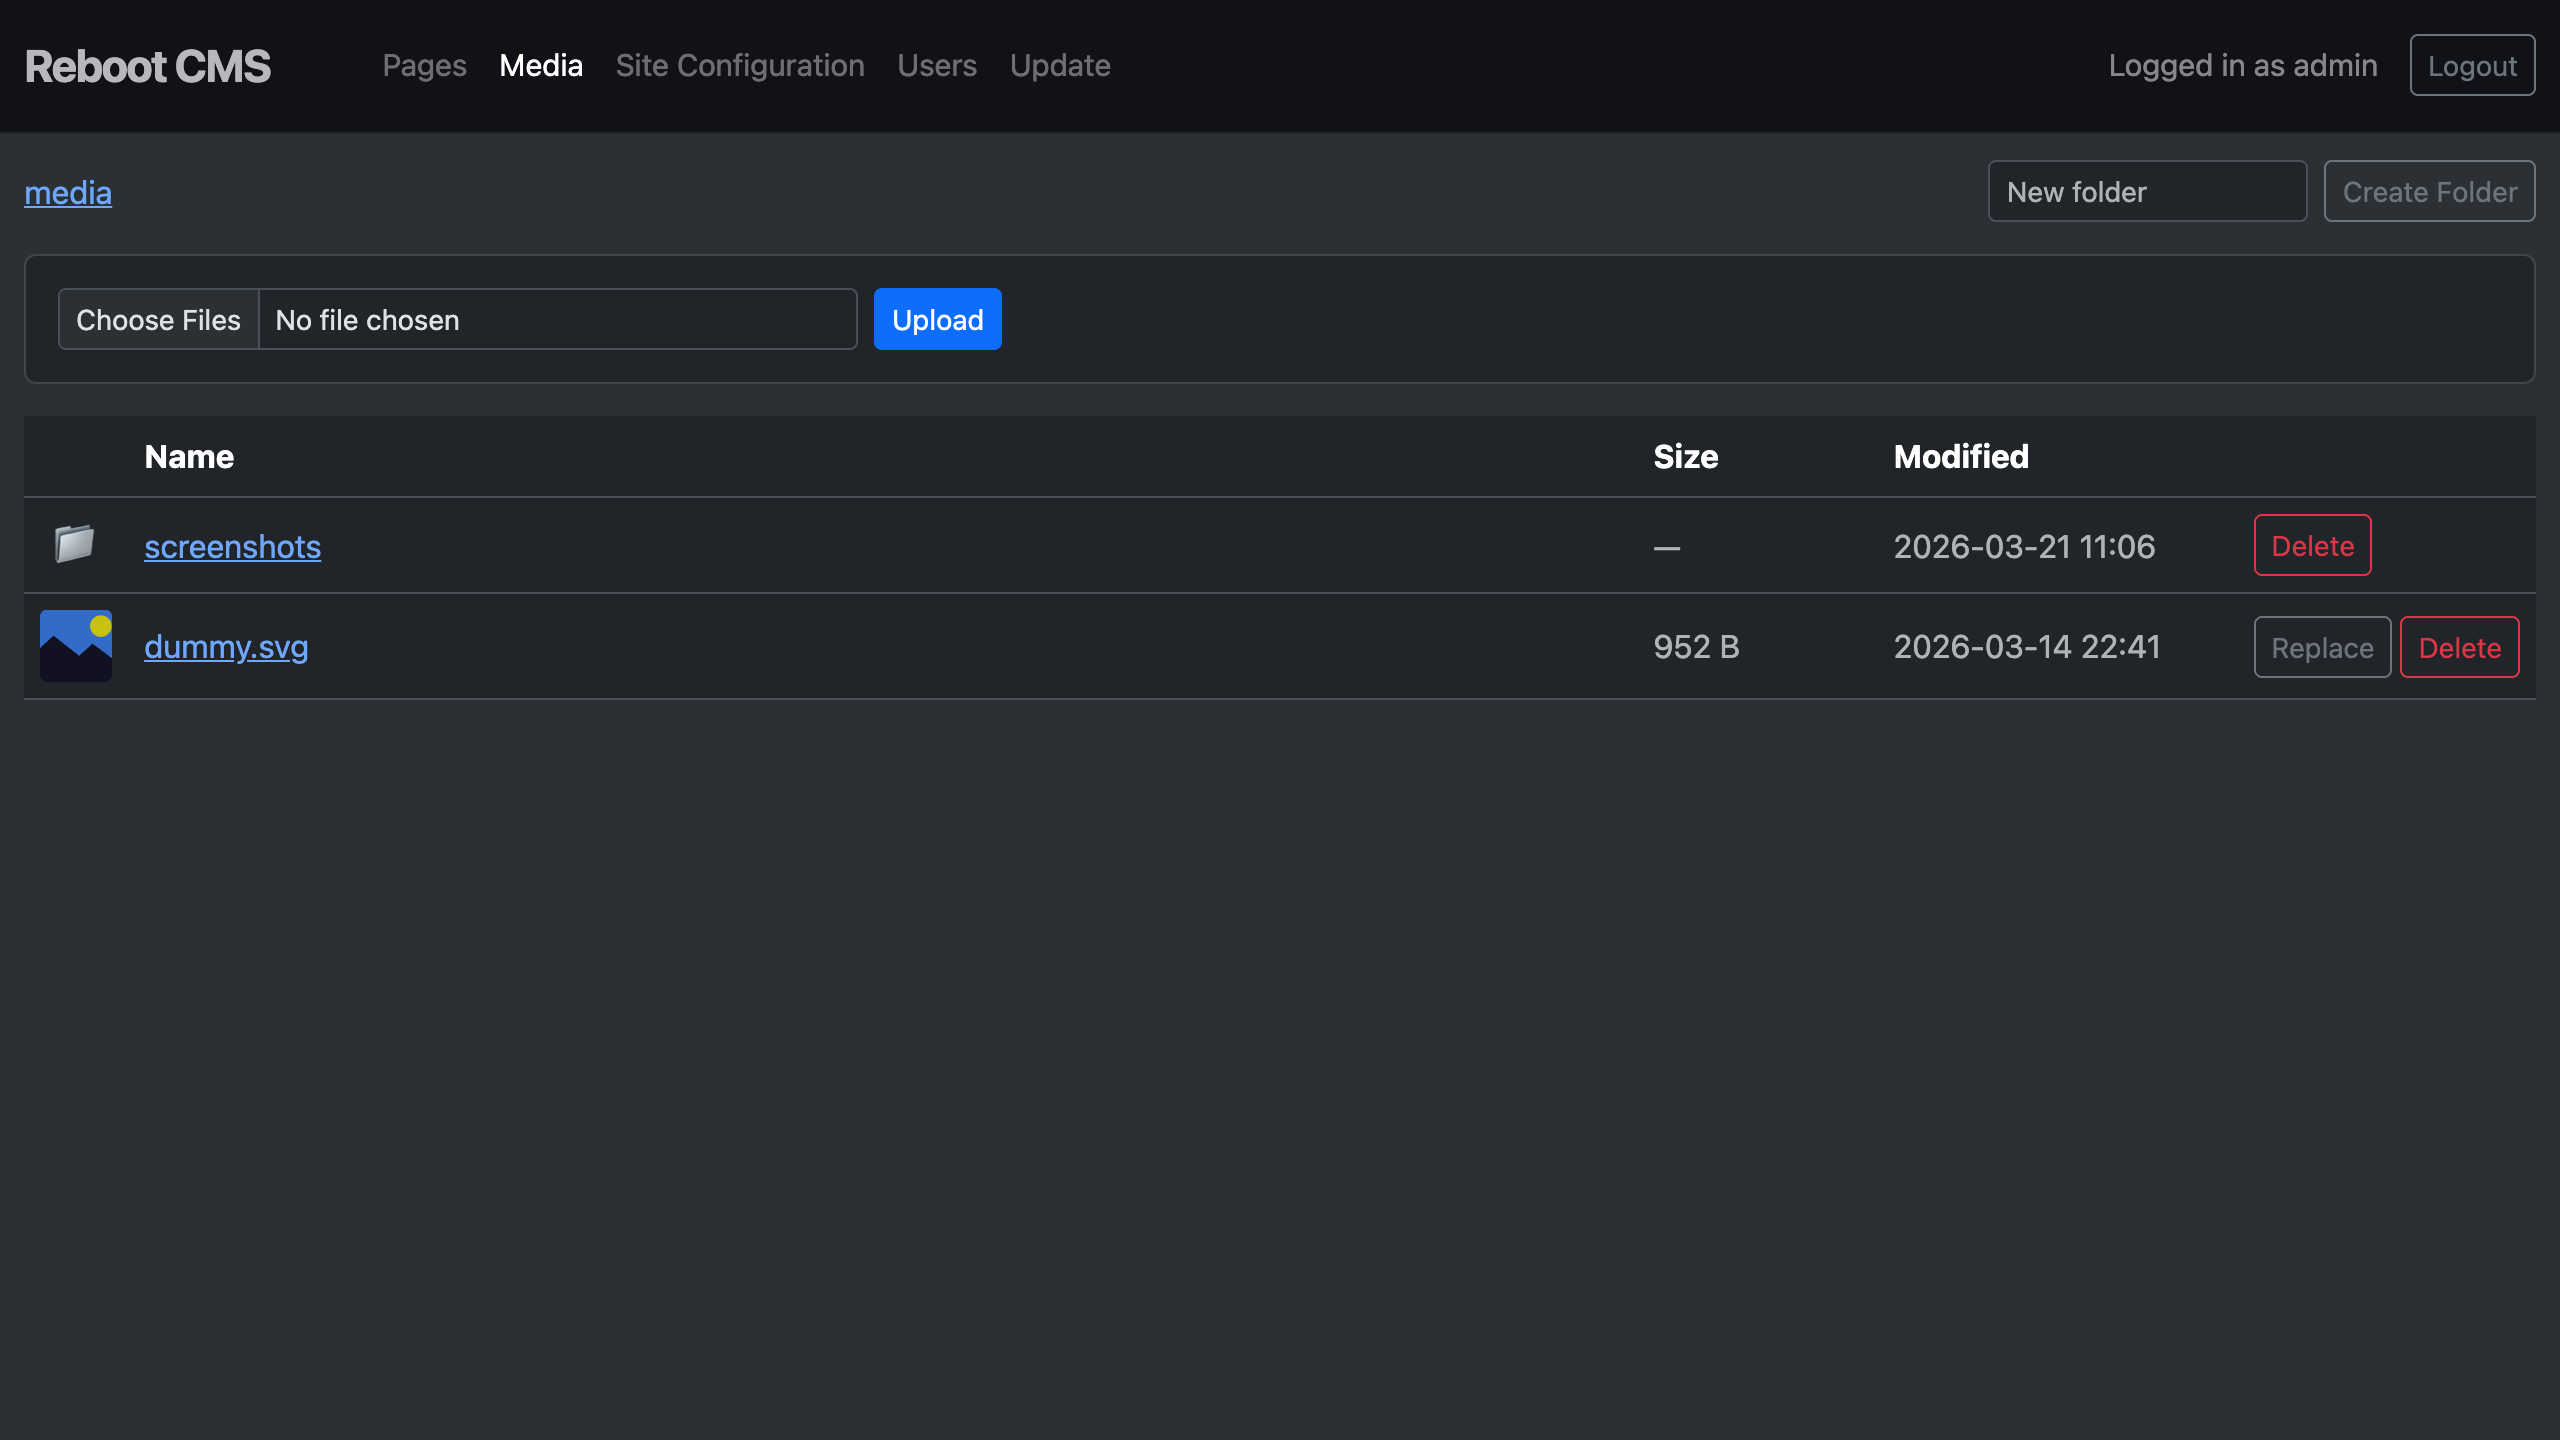Go to Site Configuration
Image resolution: width=2560 pixels, height=1440 pixels.
pyautogui.click(x=740, y=66)
